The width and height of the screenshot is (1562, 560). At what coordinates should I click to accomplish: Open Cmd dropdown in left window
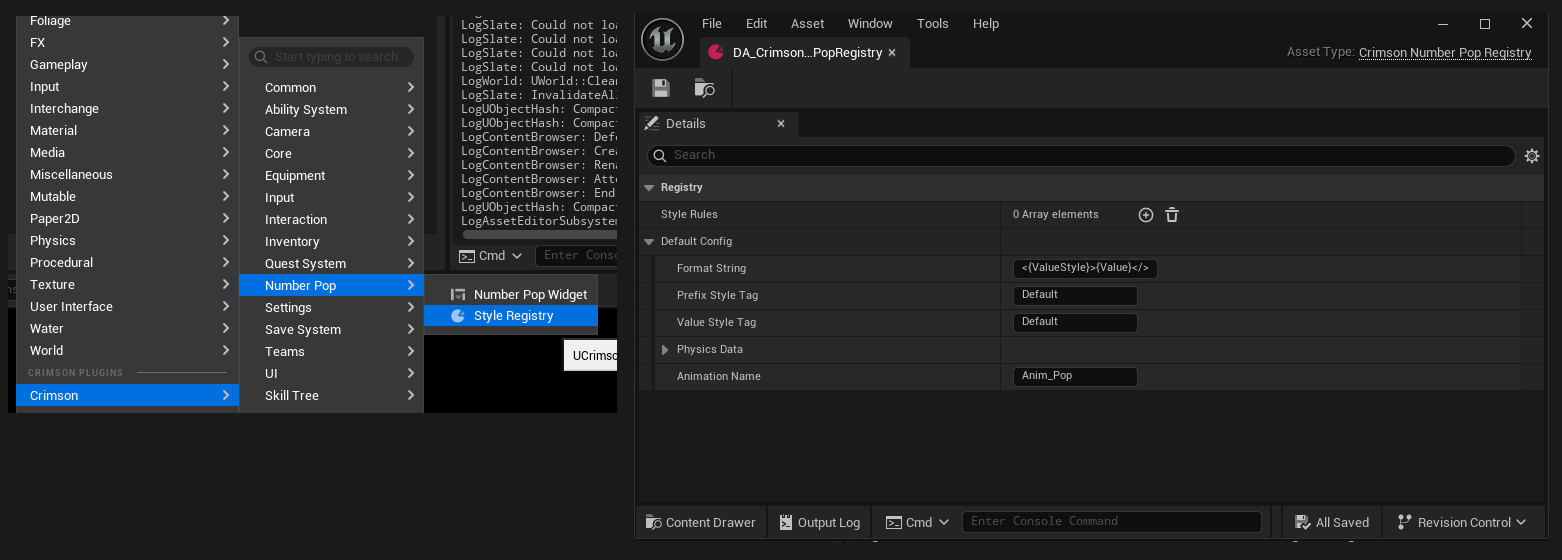491,256
